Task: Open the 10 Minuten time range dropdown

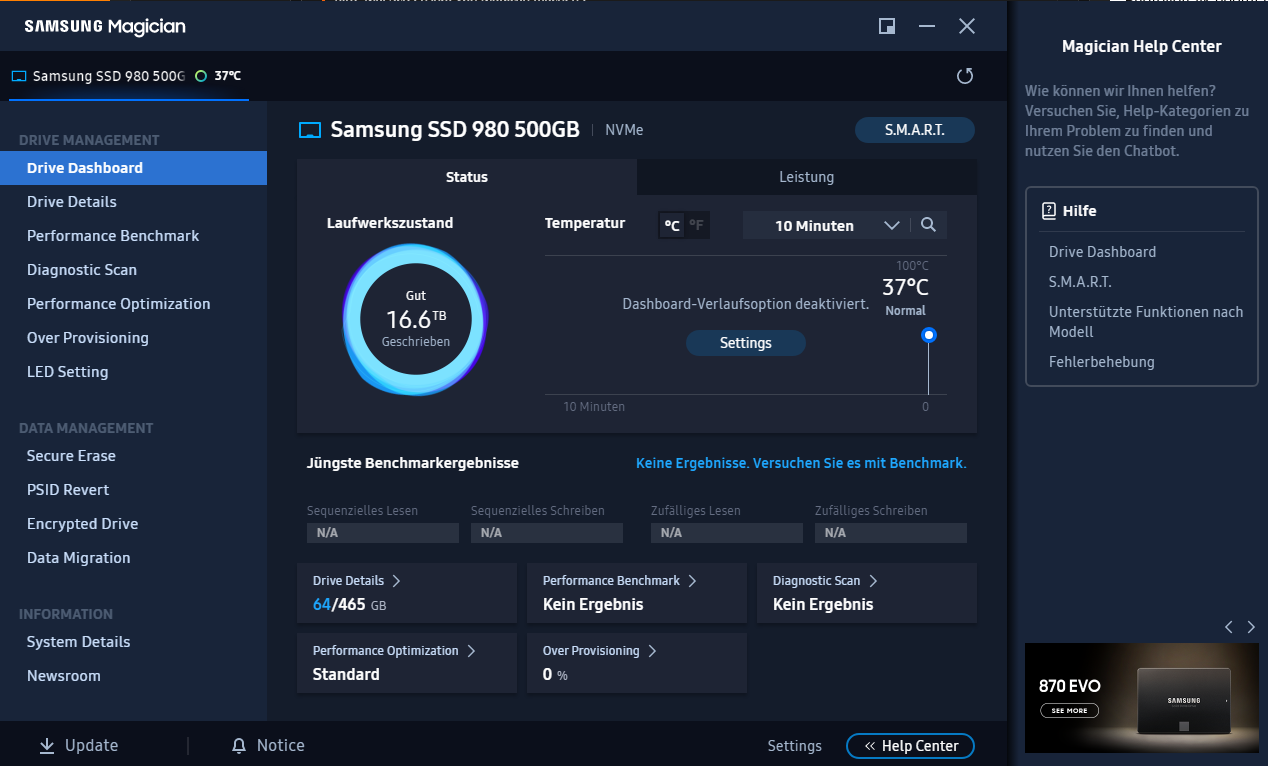Action: click(826, 225)
